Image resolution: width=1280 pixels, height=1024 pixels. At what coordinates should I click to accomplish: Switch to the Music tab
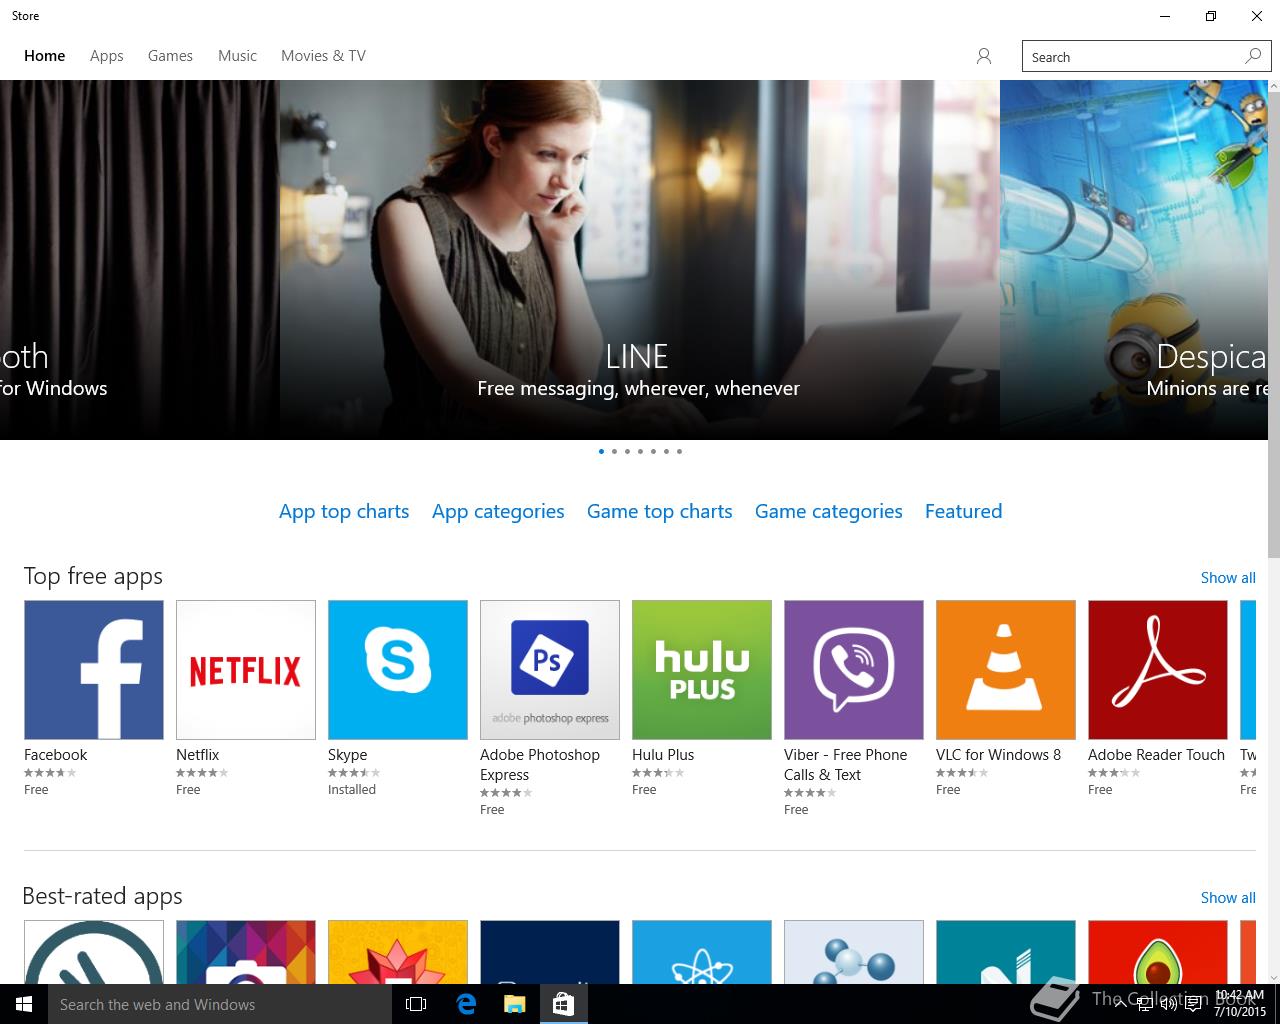[237, 56]
